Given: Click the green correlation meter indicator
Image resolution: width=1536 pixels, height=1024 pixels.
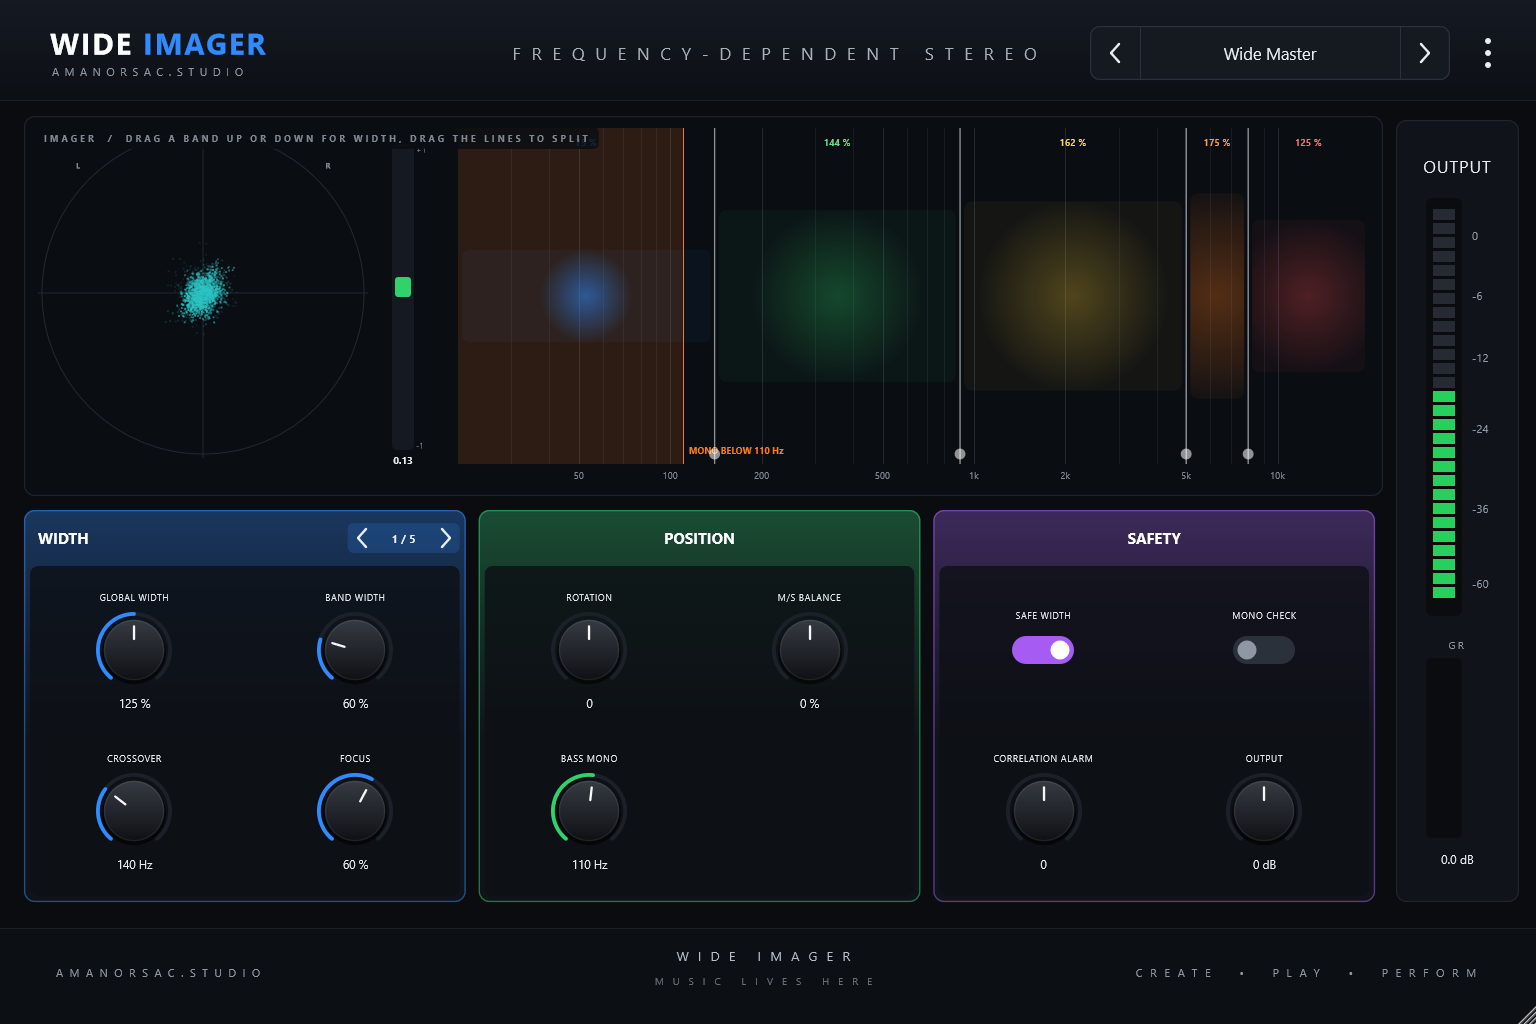Looking at the screenshot, I should coord(403,287).
